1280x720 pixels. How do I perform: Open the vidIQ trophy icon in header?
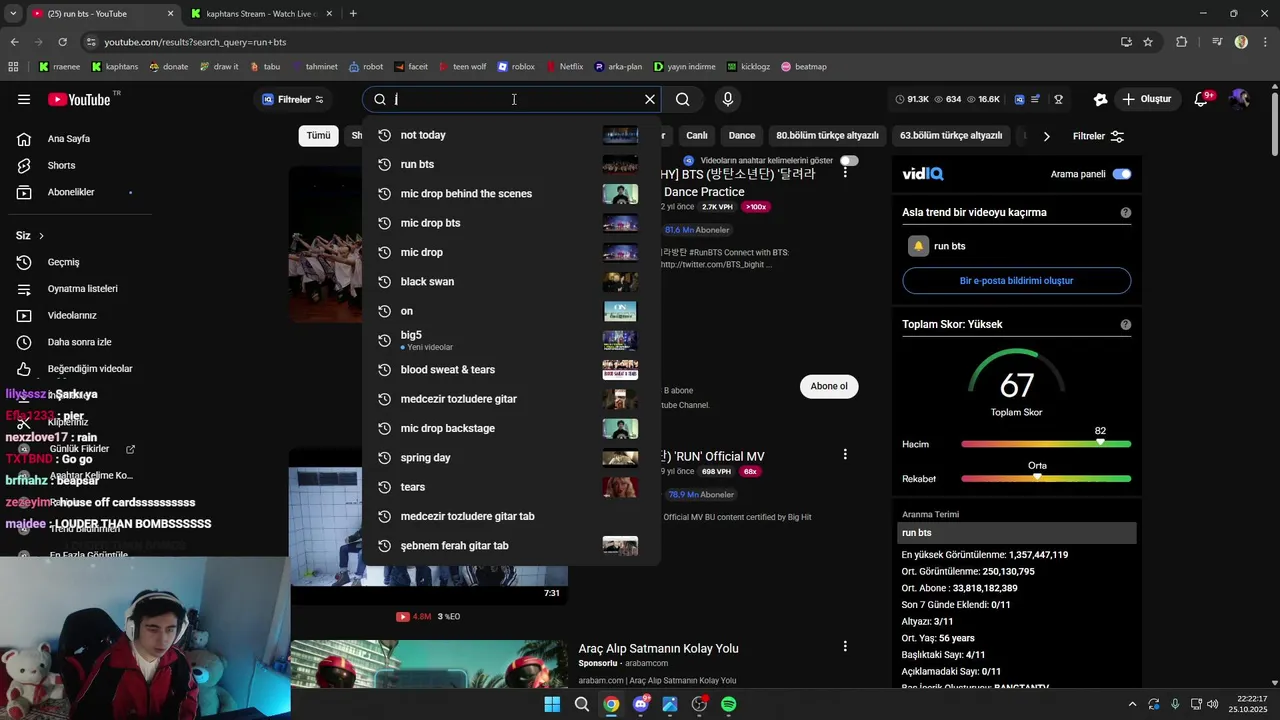tap(1058, 99)
